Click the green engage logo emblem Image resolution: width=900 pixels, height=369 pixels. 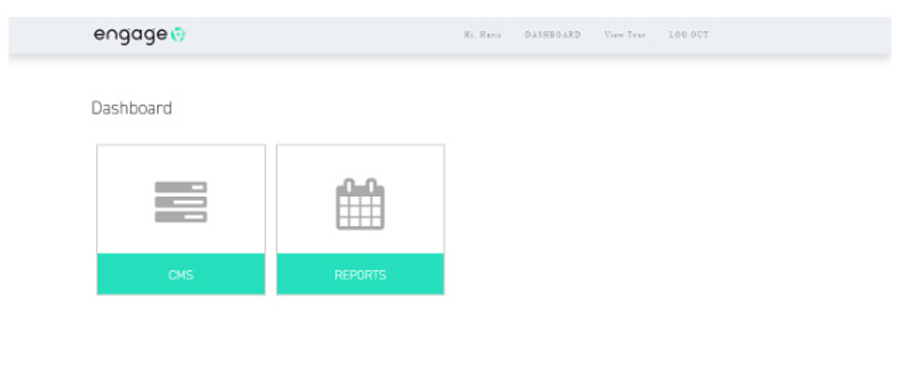pyautogui.click(x=178, y=36)
